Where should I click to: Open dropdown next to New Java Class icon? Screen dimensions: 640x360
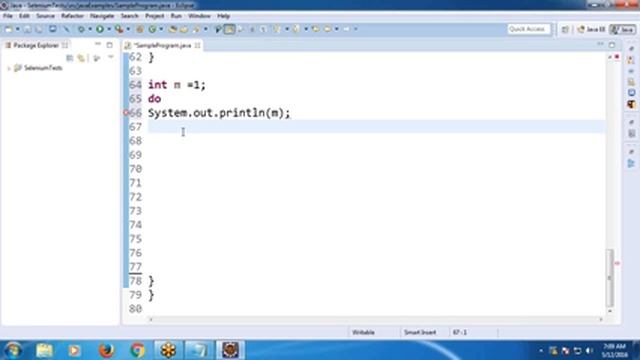click(161, 29)
